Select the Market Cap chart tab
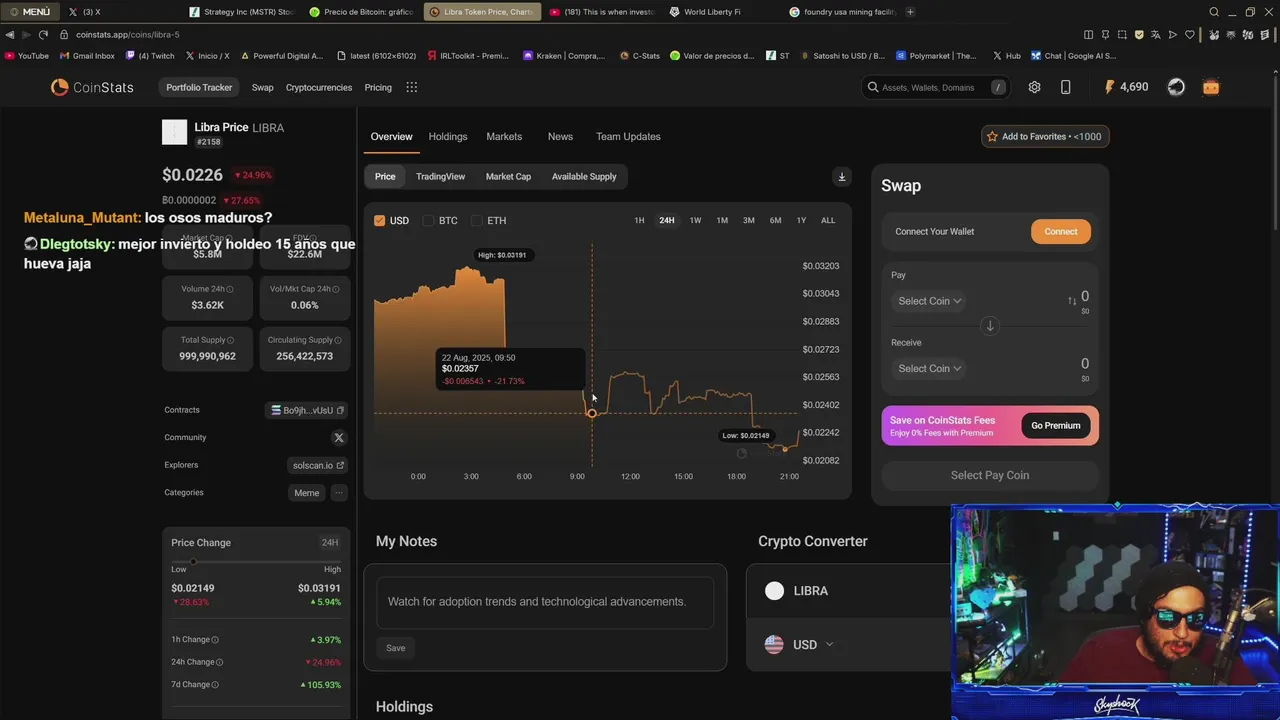Viewport: 1280px width, 720px height. click(x=508, y=177)
